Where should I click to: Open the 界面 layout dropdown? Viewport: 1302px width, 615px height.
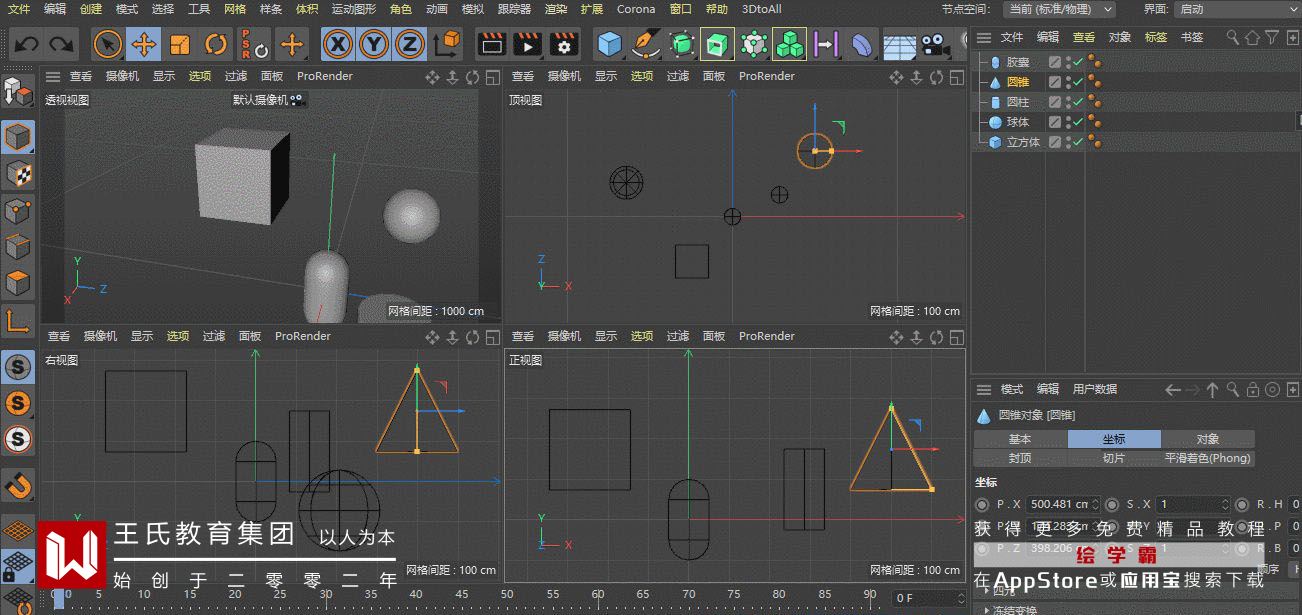point(1236,9)
